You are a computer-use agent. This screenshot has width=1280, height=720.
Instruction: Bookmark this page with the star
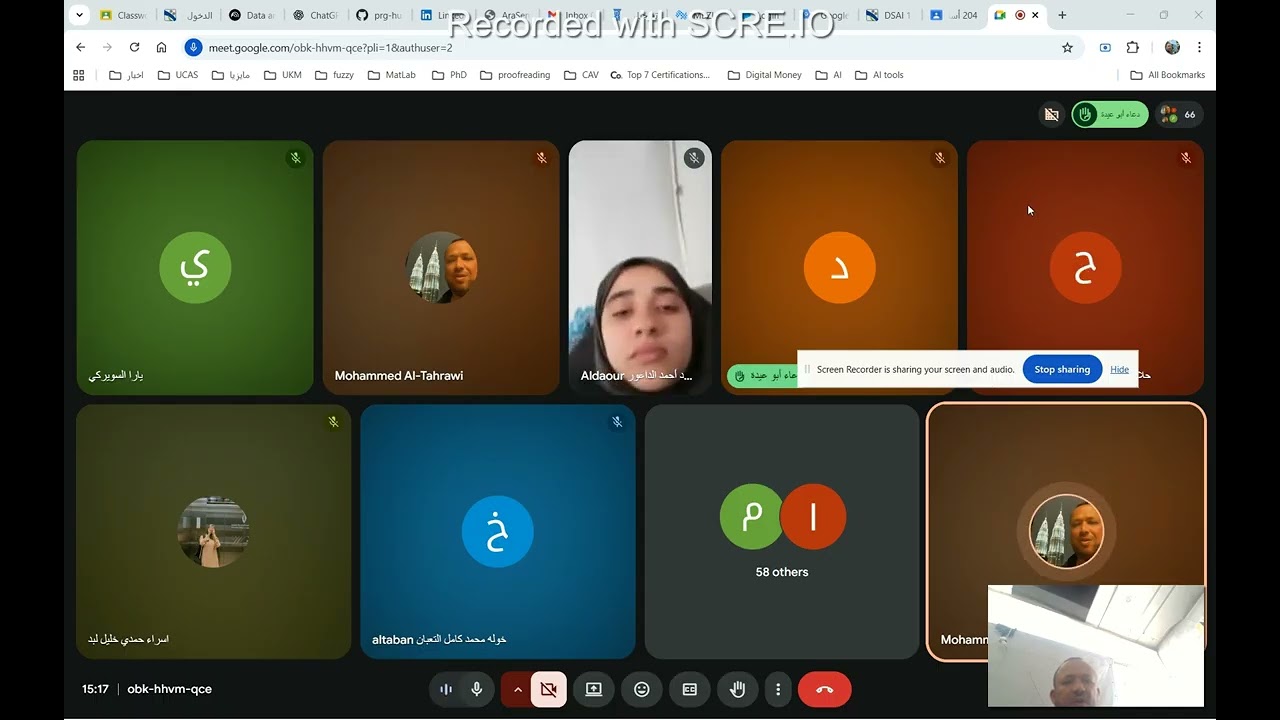tap(1067, 47)
